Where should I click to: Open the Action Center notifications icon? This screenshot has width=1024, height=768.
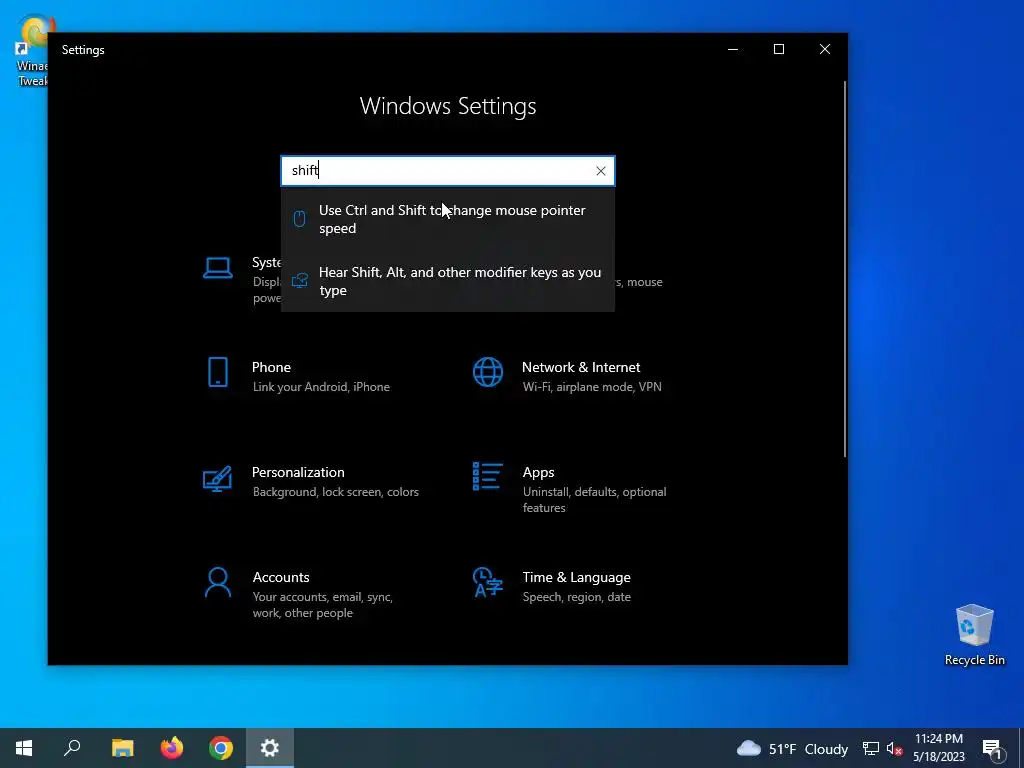(x=993, y=749)
